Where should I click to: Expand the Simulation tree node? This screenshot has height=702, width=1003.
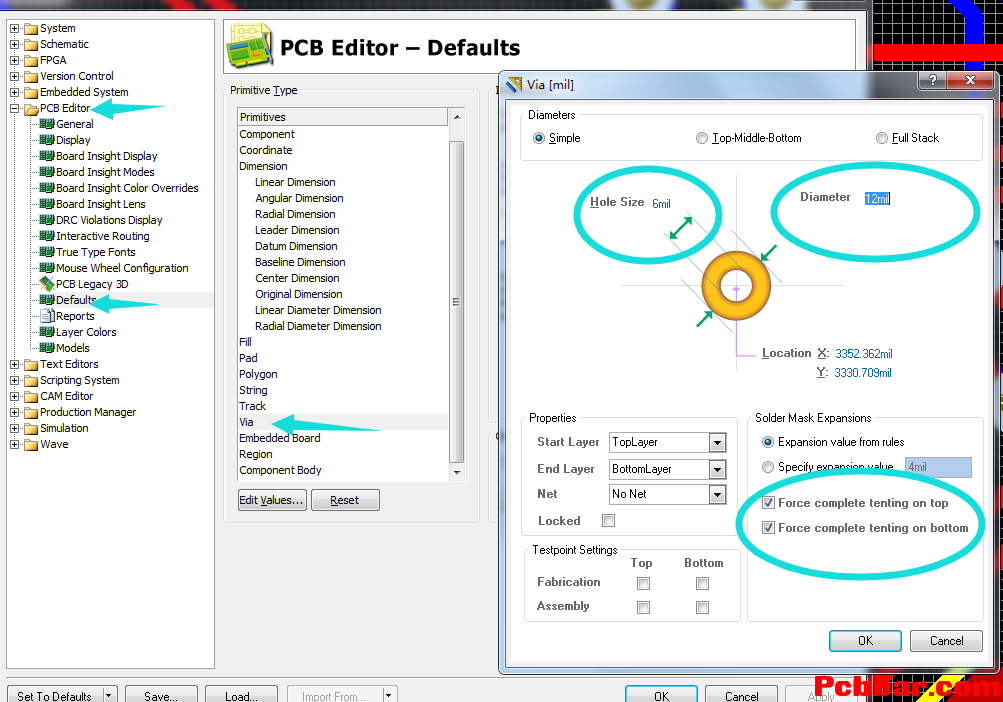[x=15, y=429]
